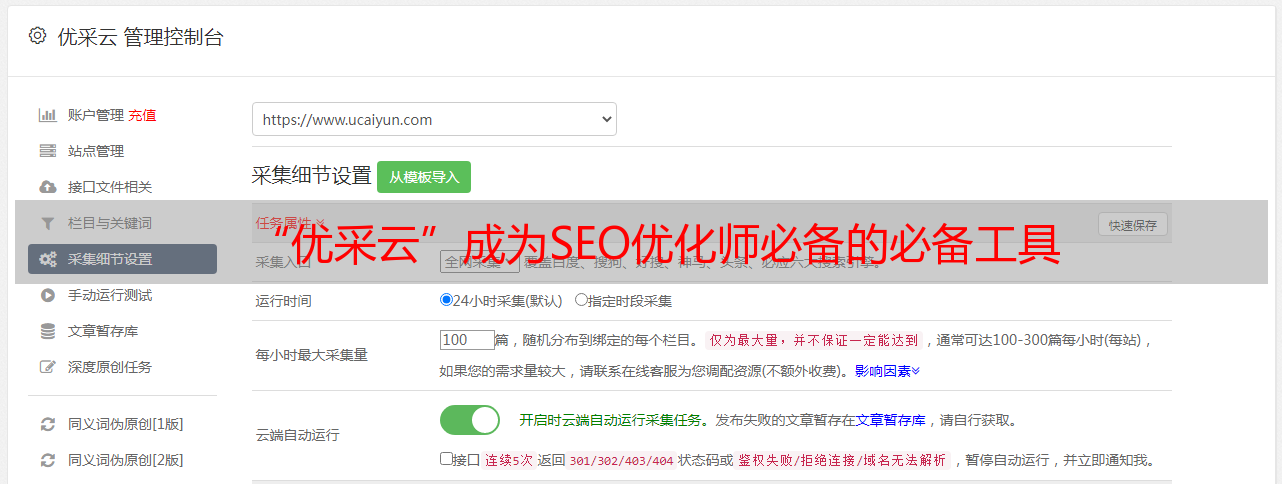Viewport: 1282px width, 484px height.
Task: Click the filter icon for 栏目与关键词
Action: point(47,223)
